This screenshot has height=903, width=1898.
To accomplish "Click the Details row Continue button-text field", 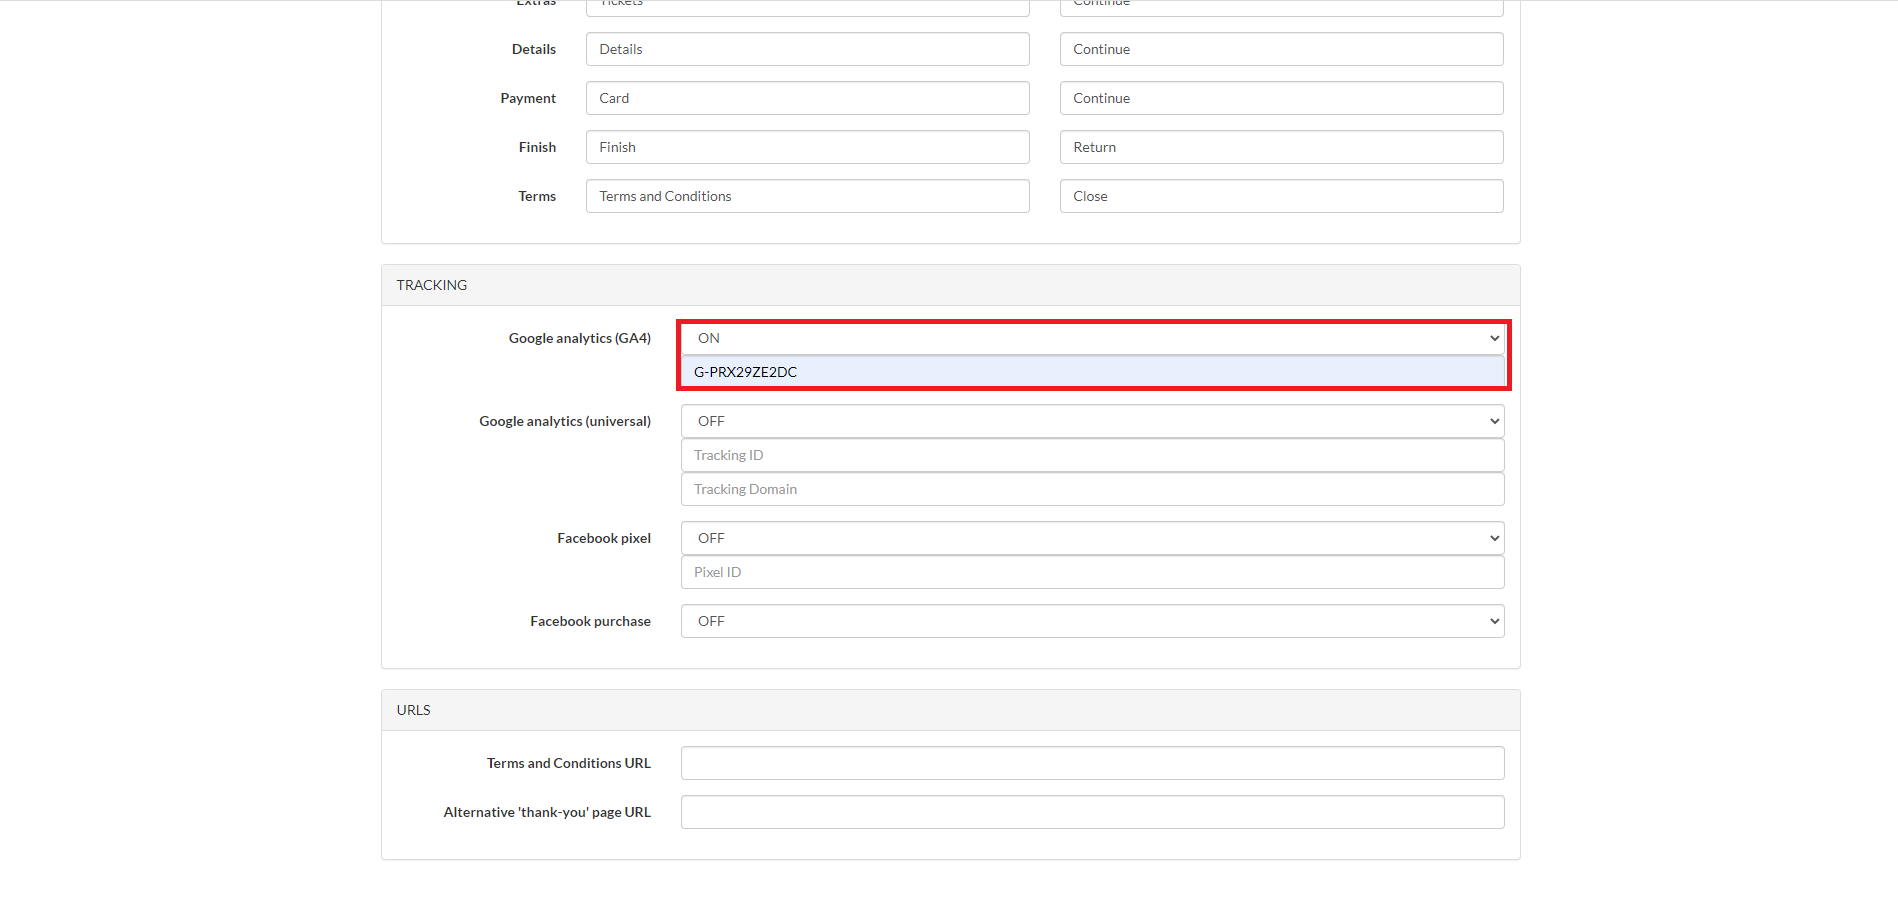I will 1281,49.
